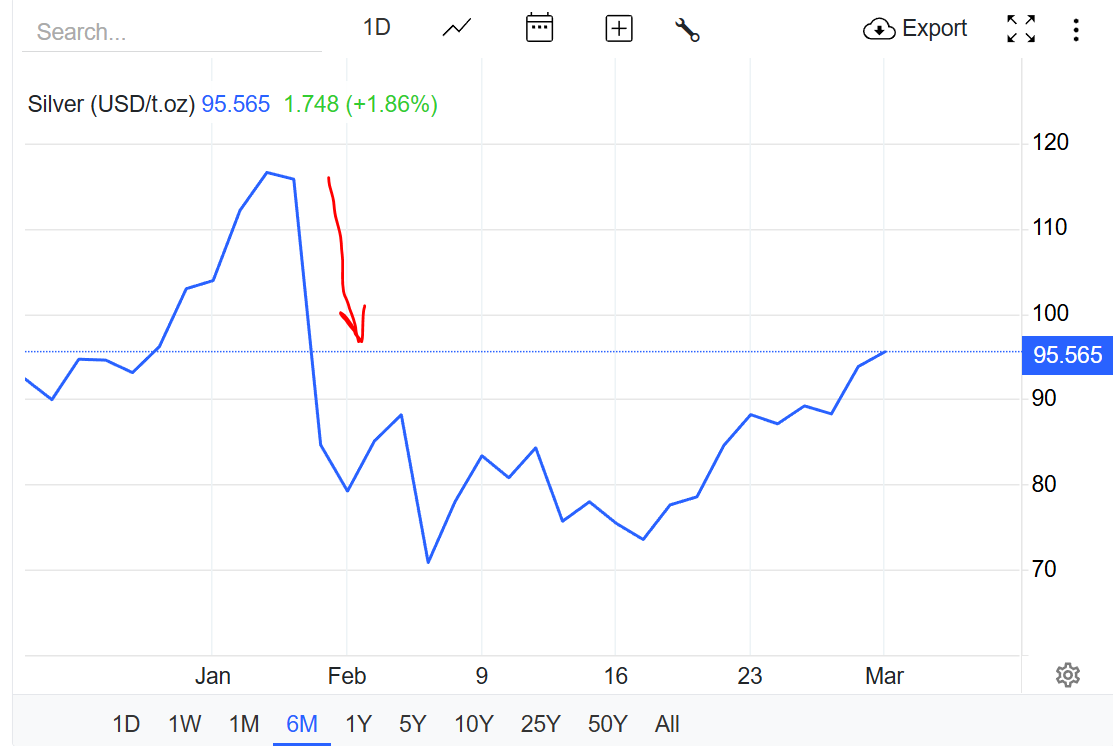Toggle fullscreen chart view
This screenshot has width=1113, height=746.
[x=1021, y=29]
